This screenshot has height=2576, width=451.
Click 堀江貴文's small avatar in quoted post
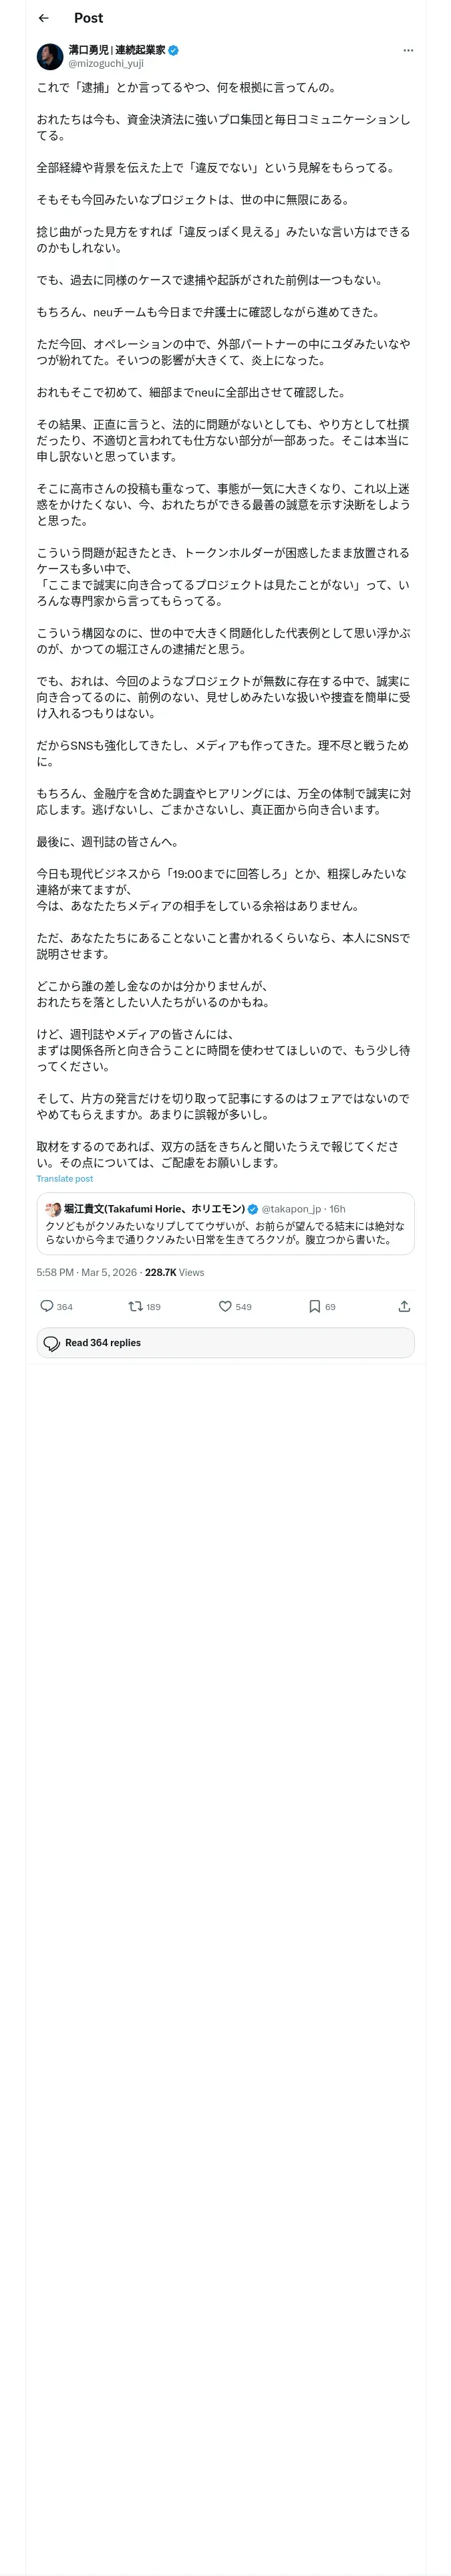click(53, 1209)
